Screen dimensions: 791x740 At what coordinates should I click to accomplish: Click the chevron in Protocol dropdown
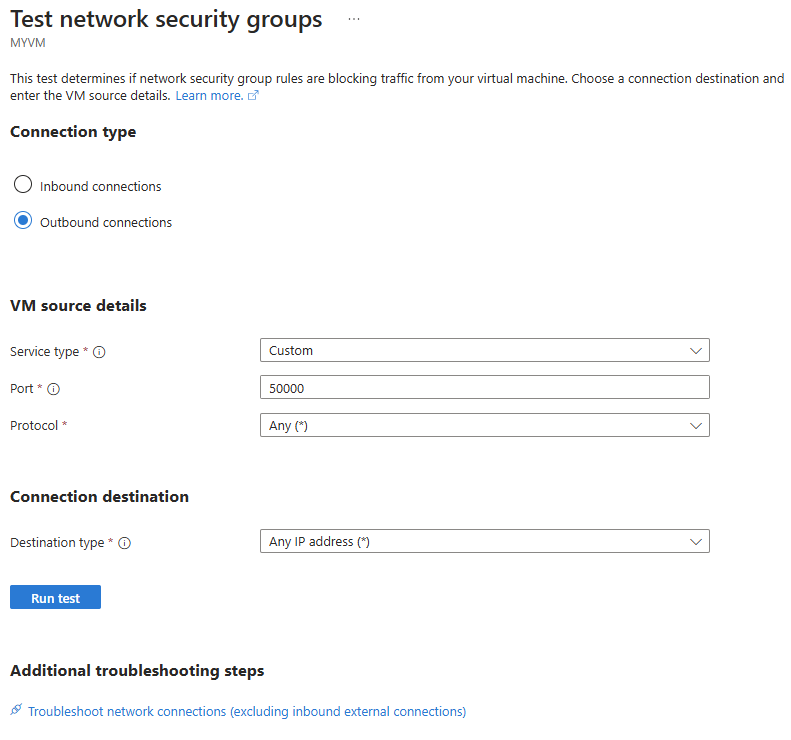[x=696, y=425]
